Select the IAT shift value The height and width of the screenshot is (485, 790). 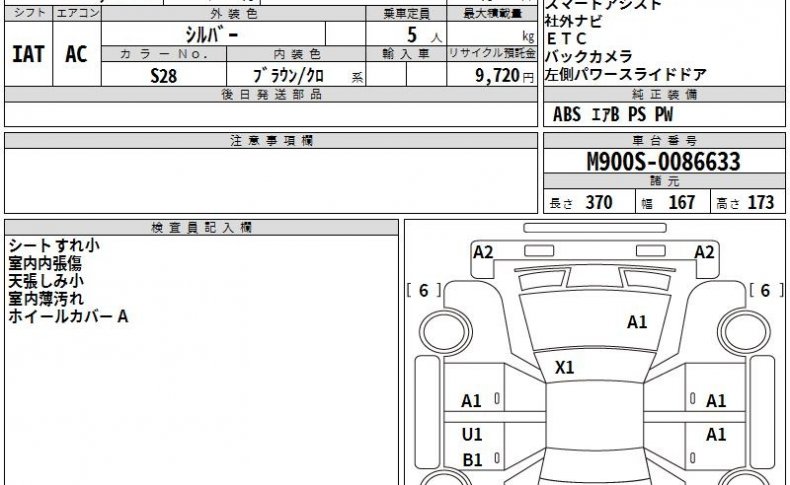[x=28, y=54]
